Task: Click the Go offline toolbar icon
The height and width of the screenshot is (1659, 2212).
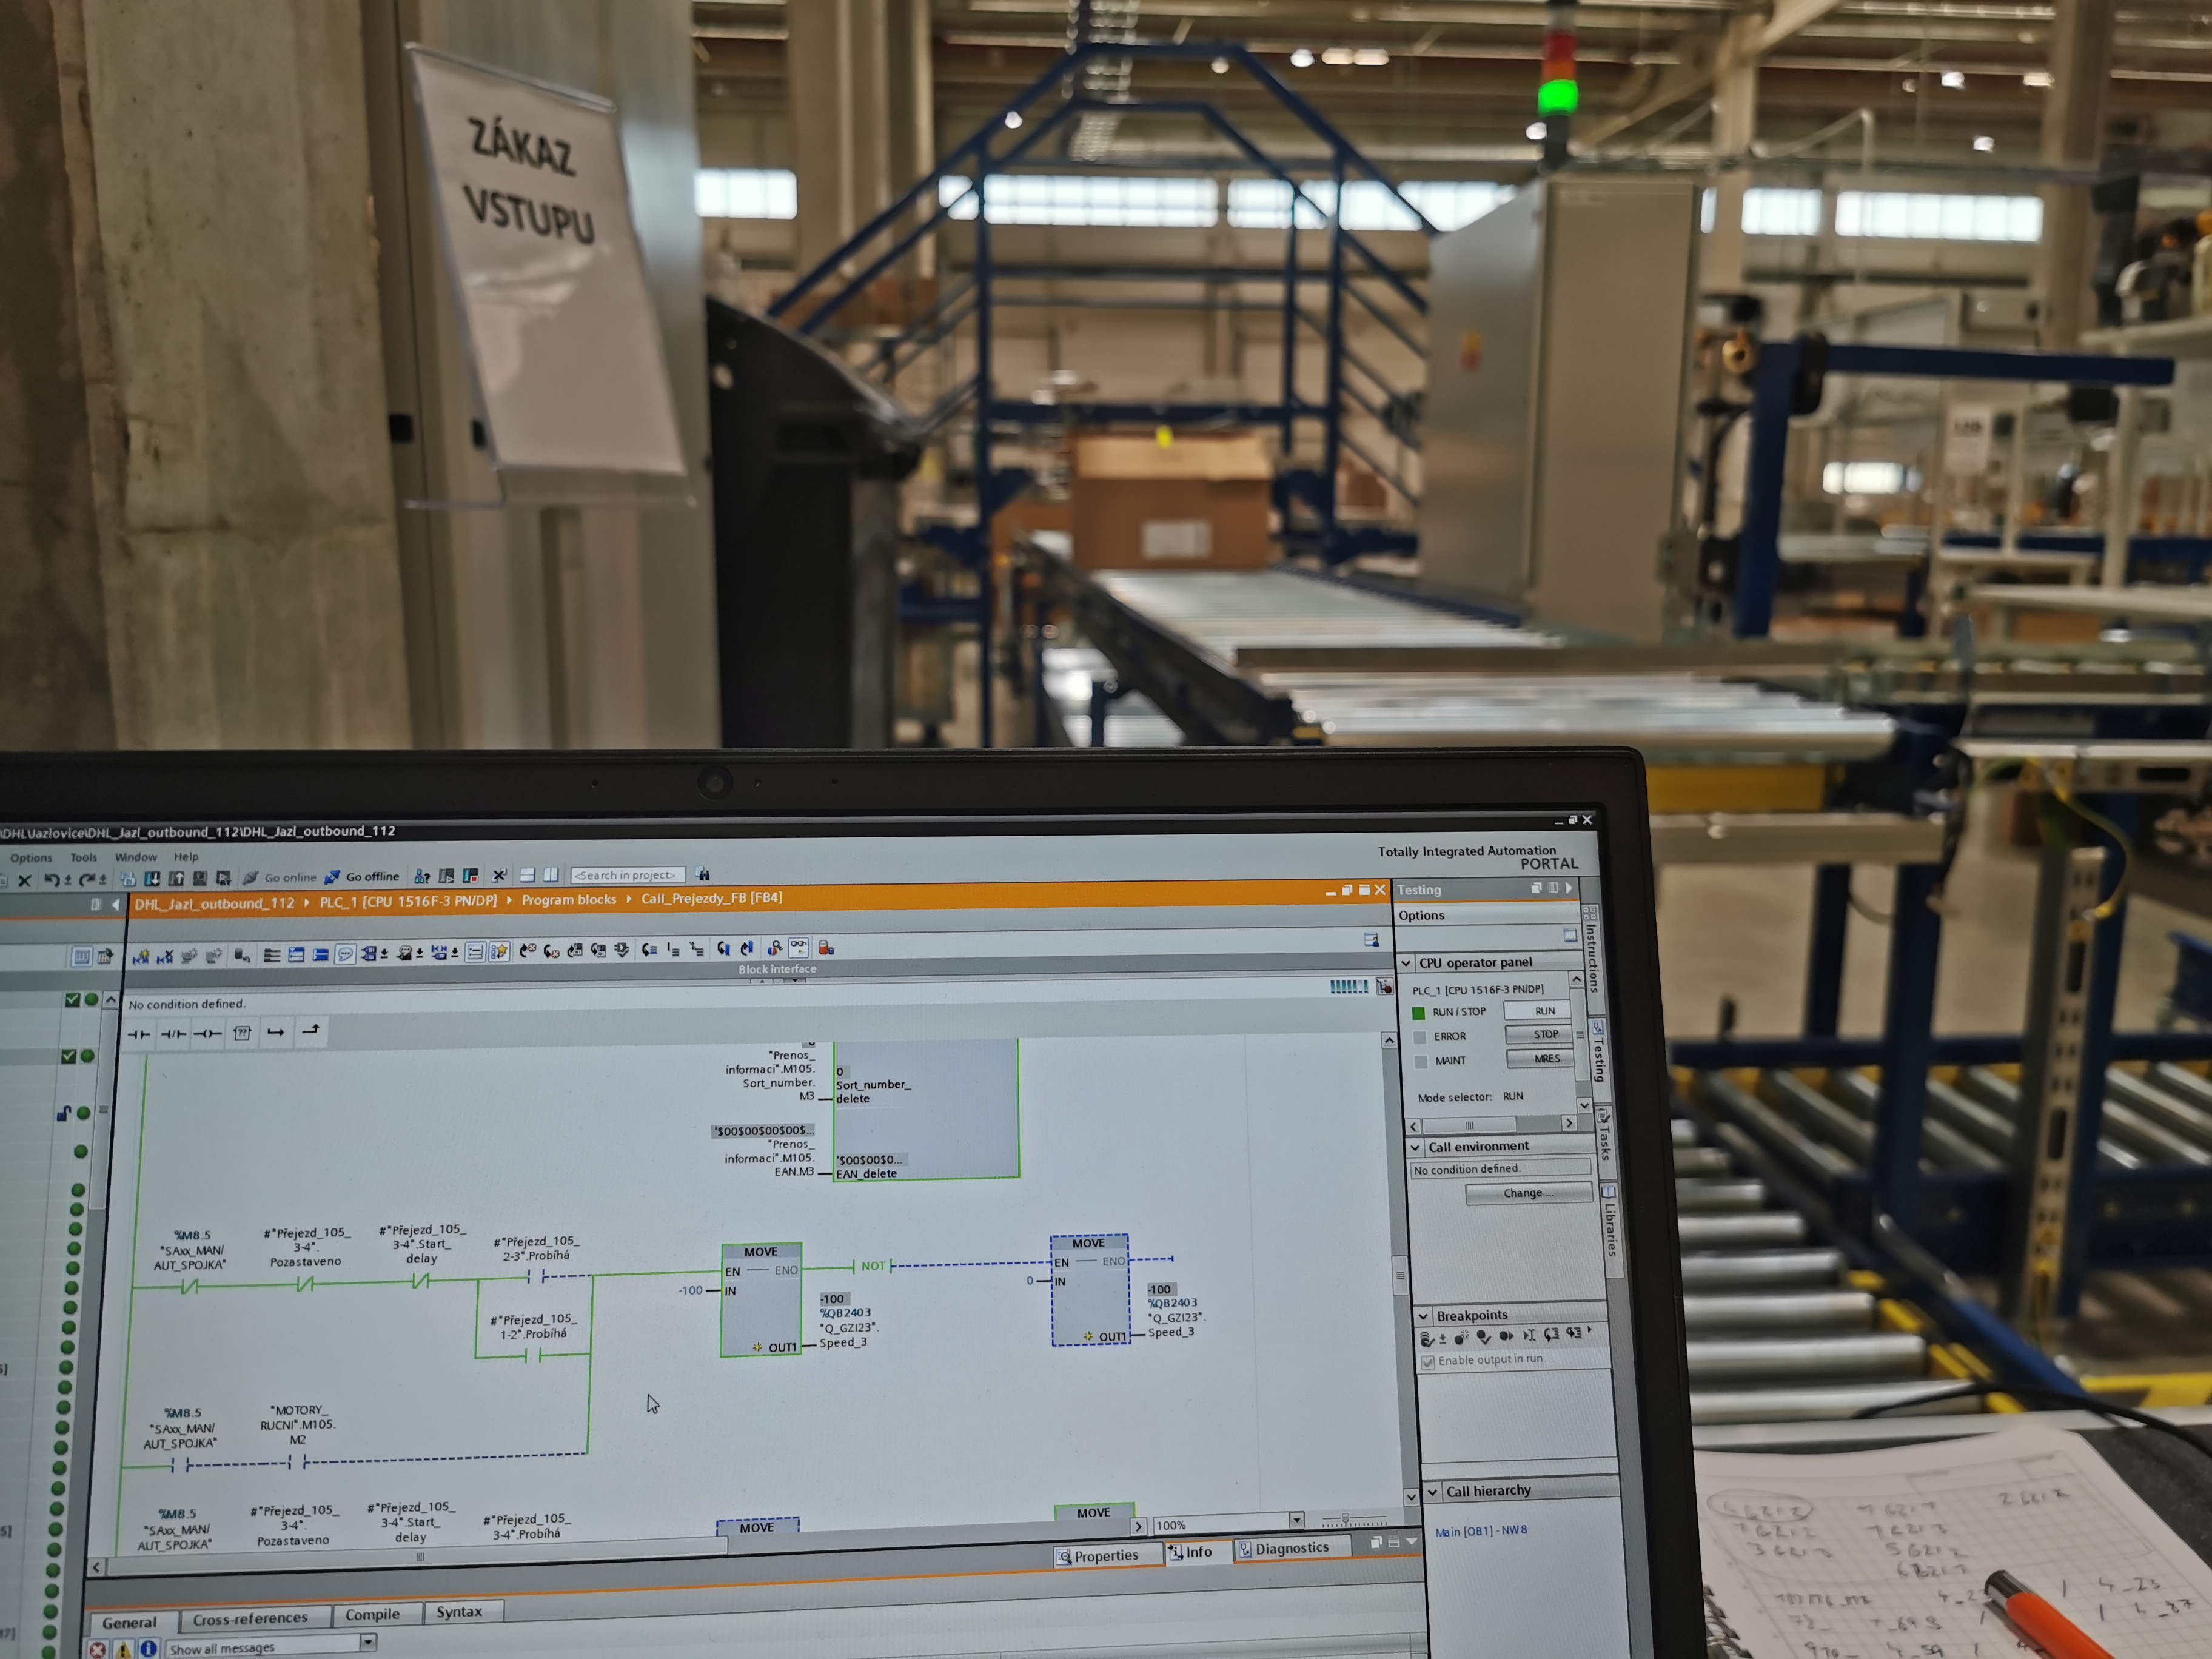Action: pos(331,877)
